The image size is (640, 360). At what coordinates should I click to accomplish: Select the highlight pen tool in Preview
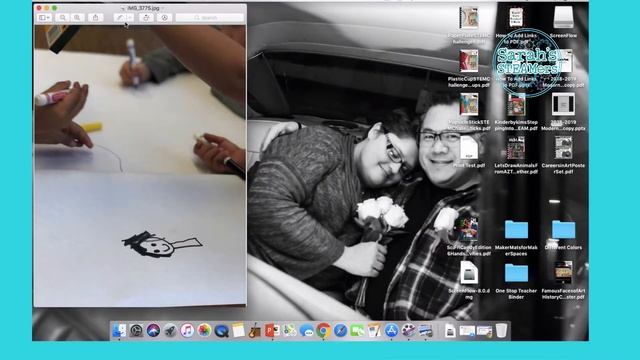pos(120,18)
